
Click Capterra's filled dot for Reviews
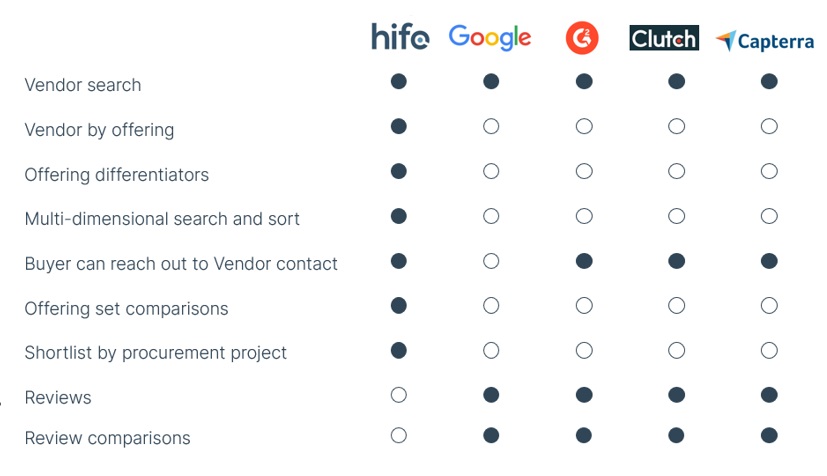pos(769,395)
